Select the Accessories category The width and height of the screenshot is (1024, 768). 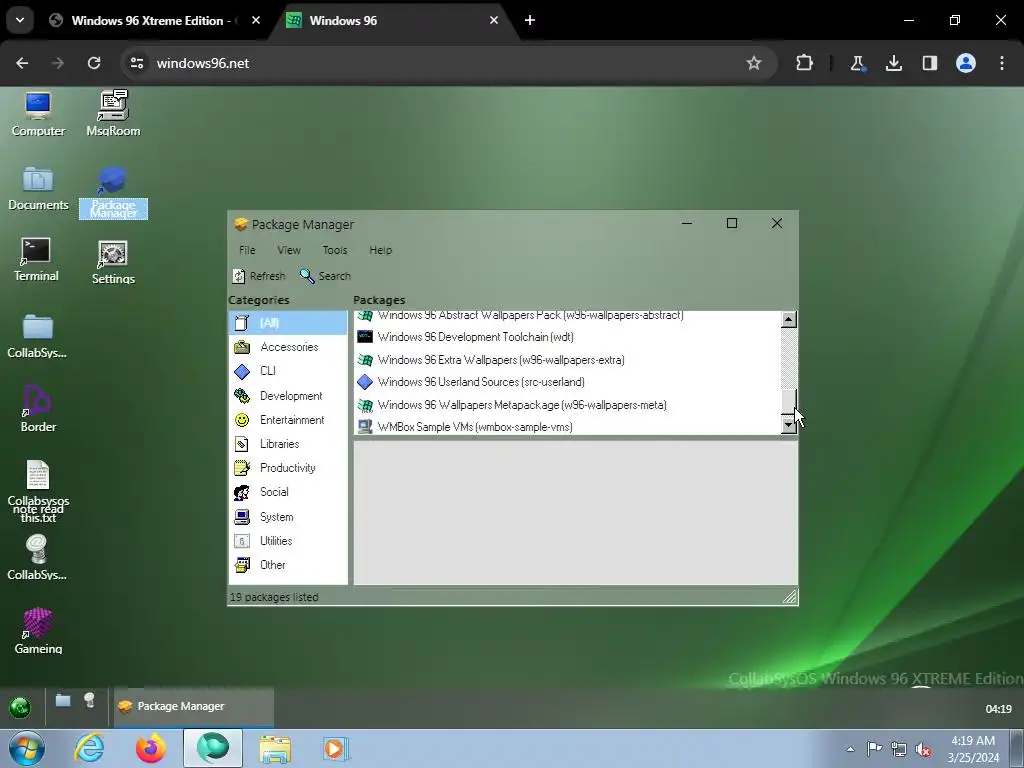(287, 347)
